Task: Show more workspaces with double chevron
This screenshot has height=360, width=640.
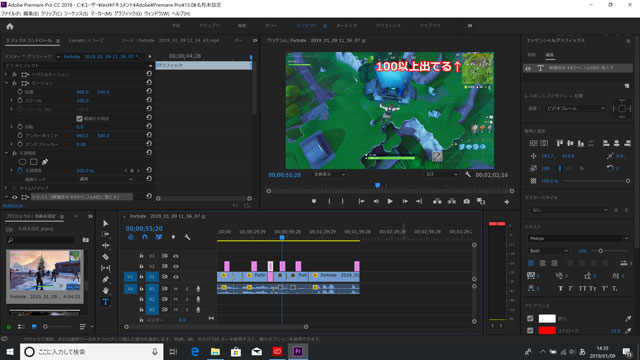Action: tap(470, 26)
